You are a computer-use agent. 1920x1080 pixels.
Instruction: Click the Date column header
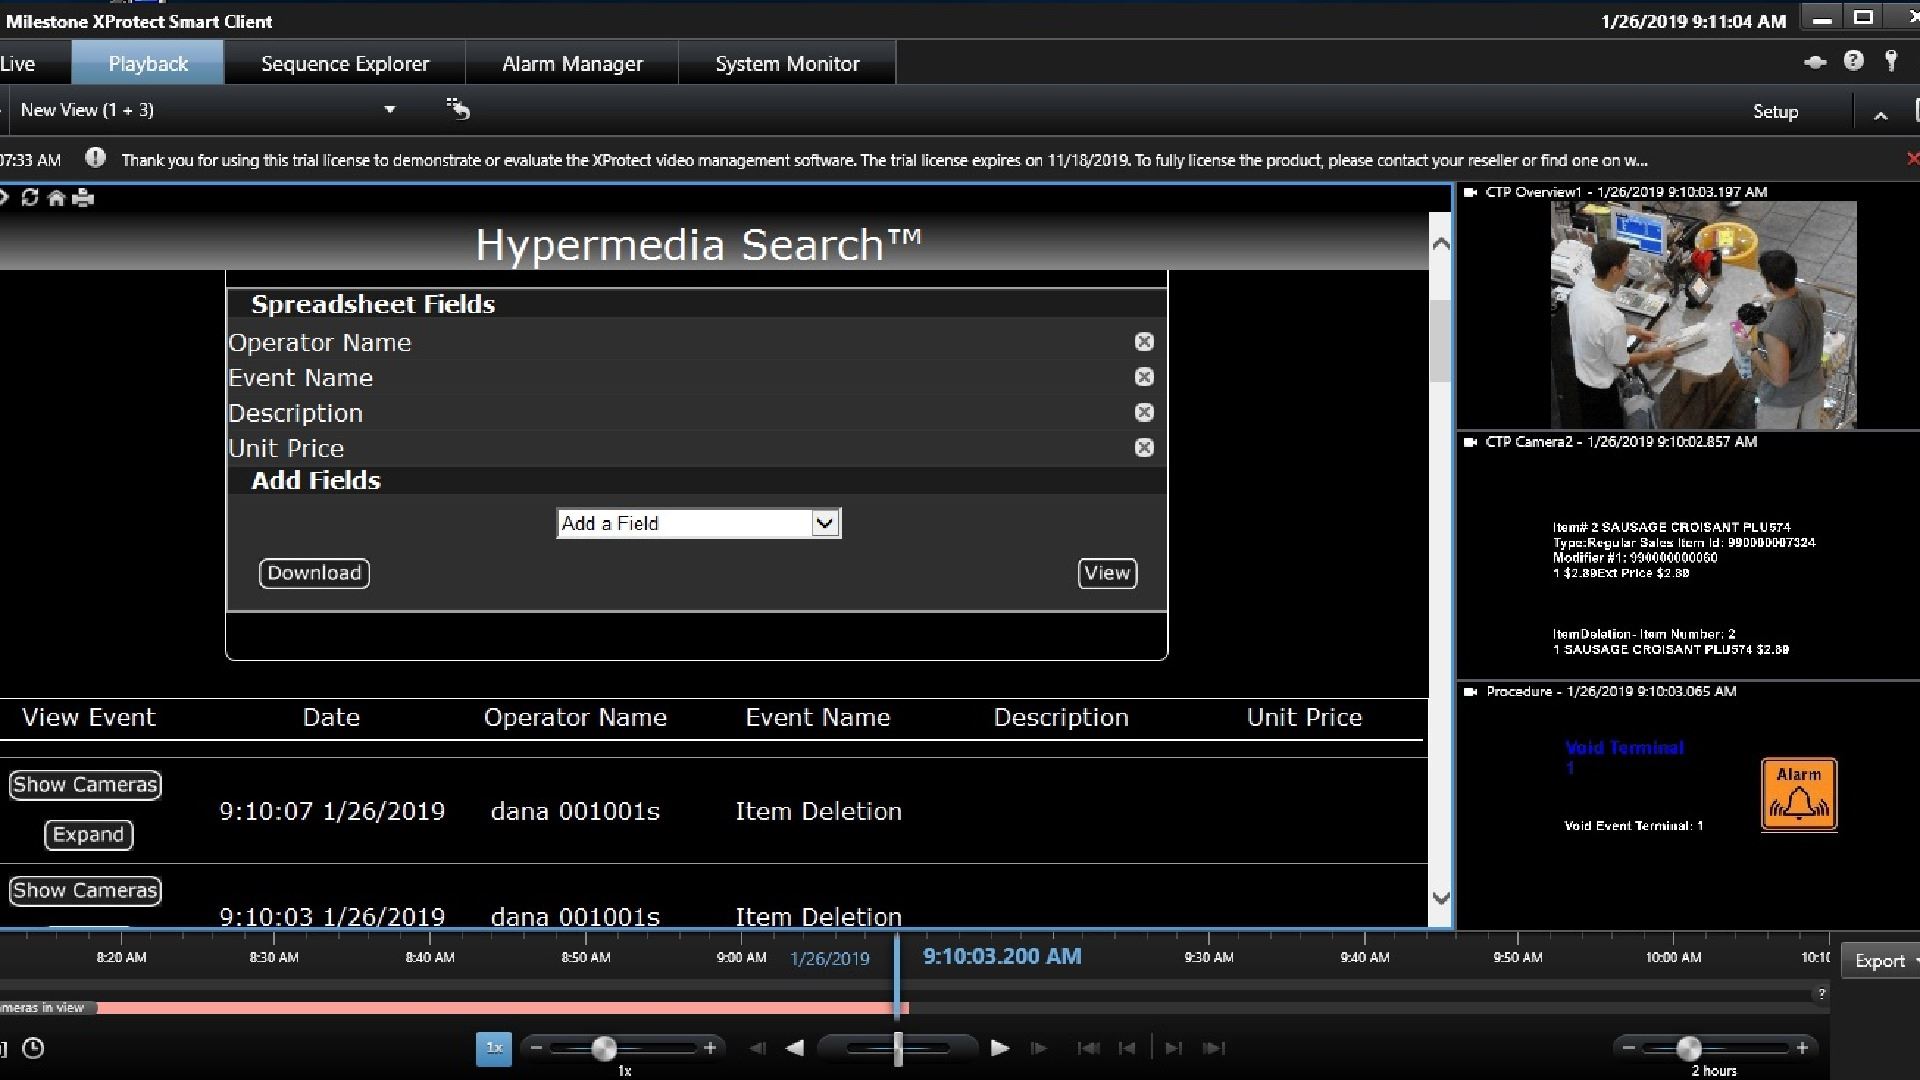[x=331, y=717]
